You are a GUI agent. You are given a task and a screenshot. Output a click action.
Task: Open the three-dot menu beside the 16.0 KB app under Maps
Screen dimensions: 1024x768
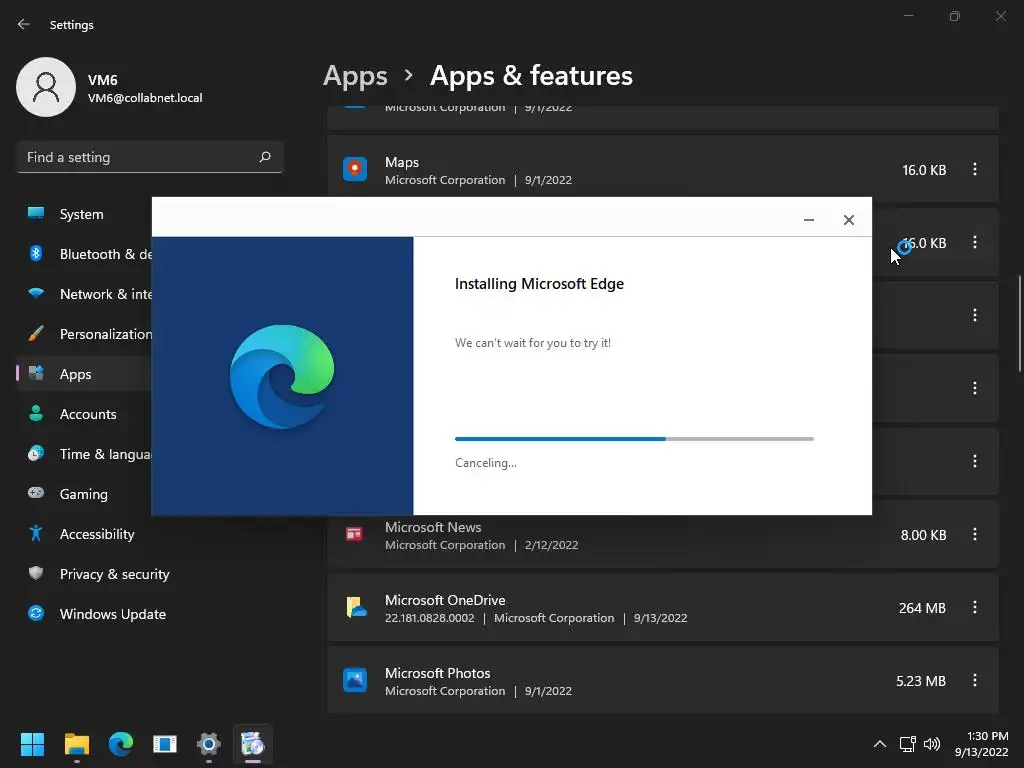(974, 242)
